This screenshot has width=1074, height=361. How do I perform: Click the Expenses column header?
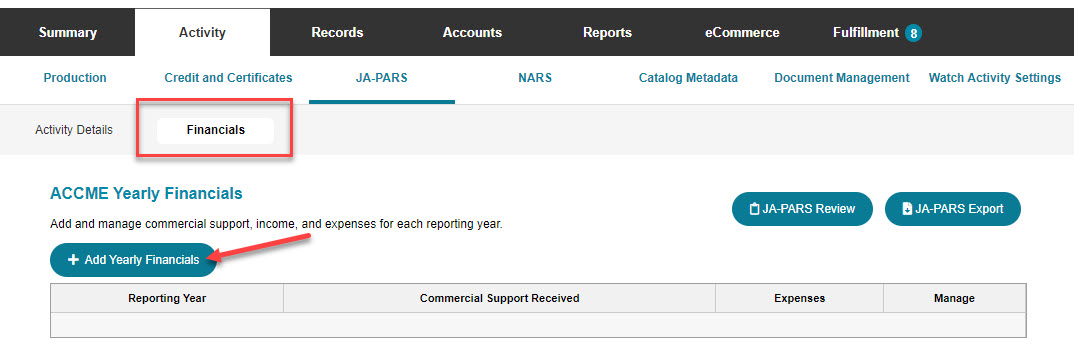tap(799, 298)
